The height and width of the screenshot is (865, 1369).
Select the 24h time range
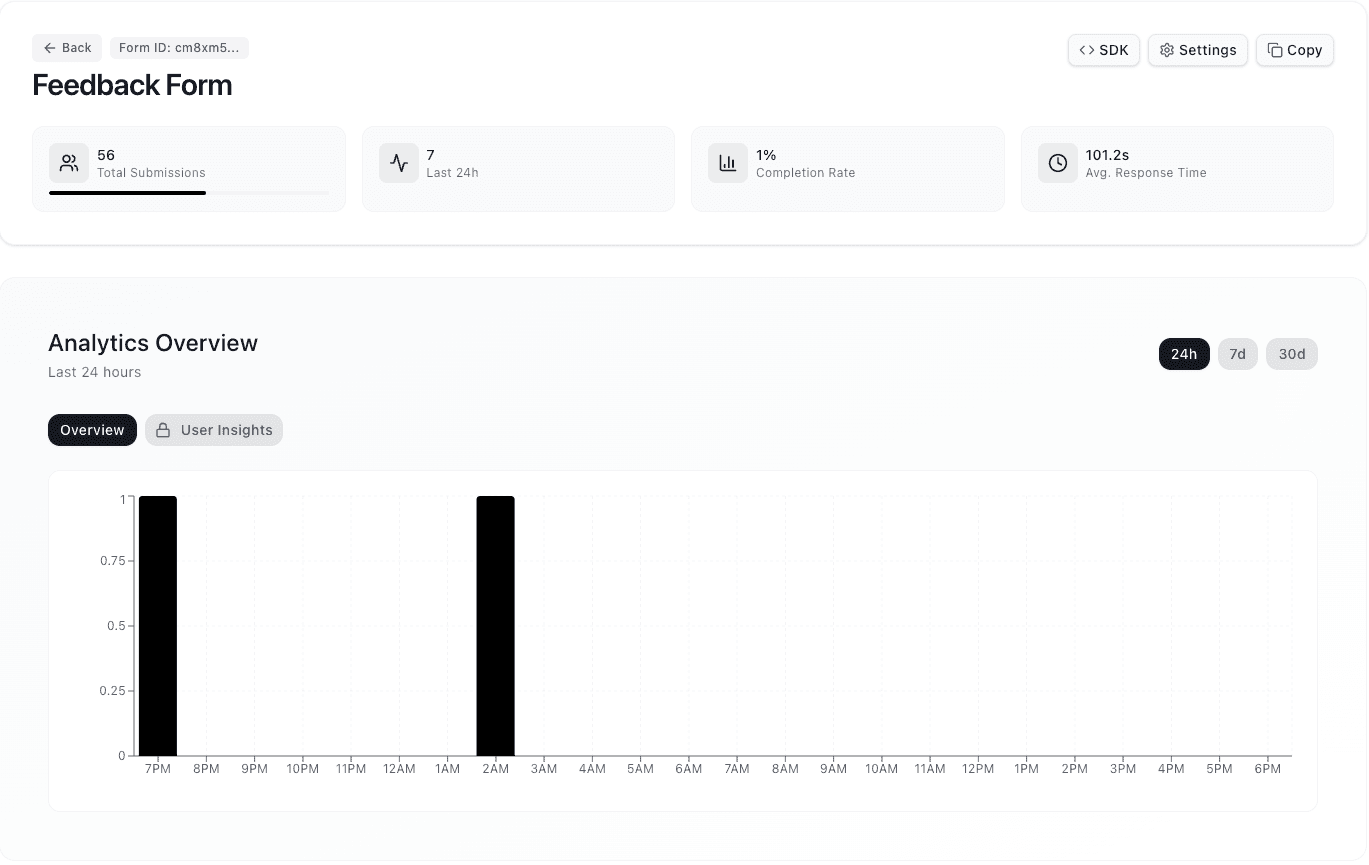tap(1184, 354)
